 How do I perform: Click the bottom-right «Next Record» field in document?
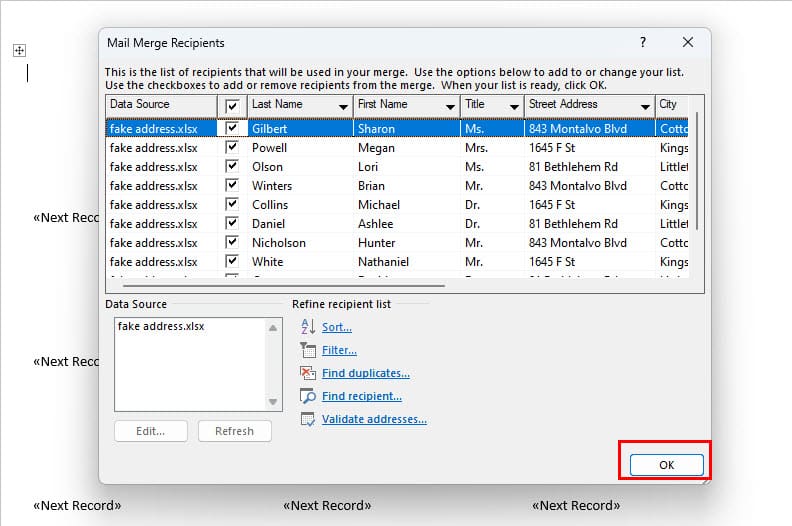click(x=576, y=505)
